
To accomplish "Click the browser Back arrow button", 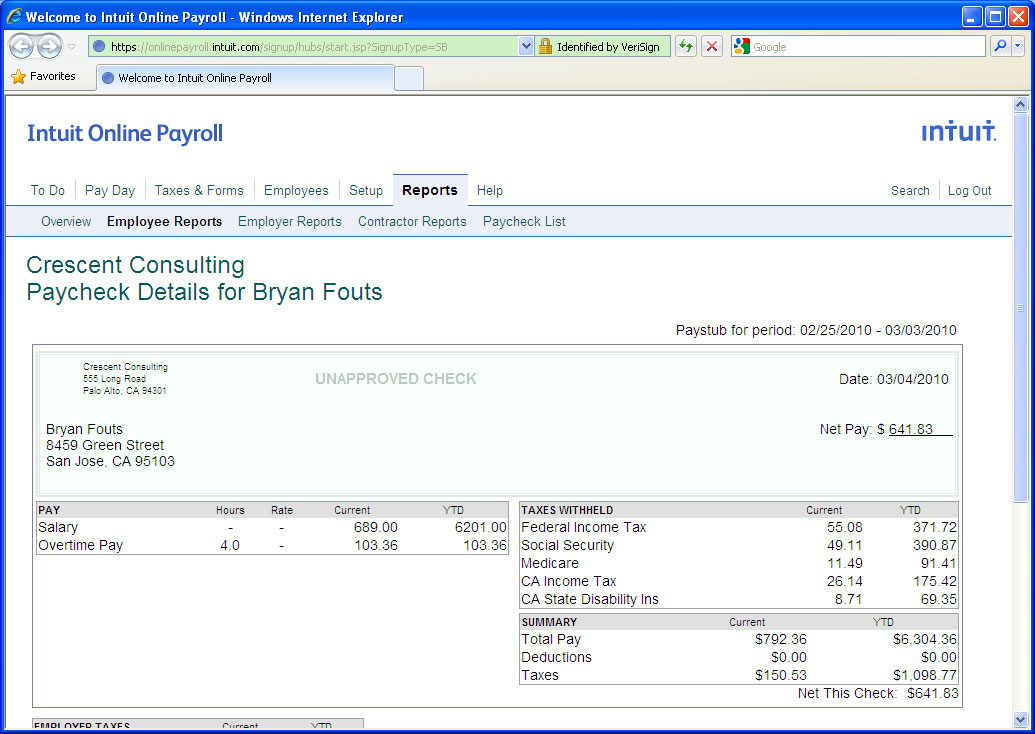I will [x=22, y=46].
